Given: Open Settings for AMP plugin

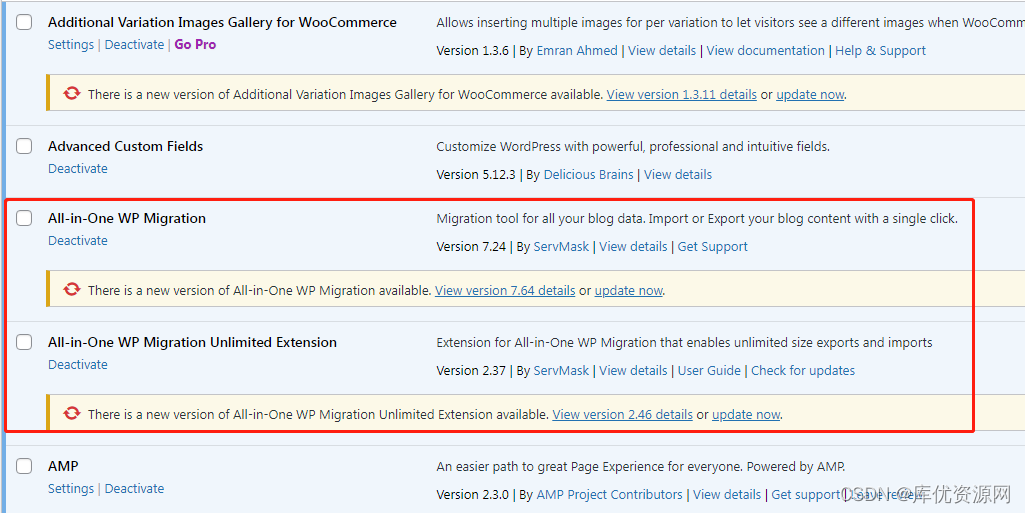Looking at the screenshot, I should click(x=71, y=488).
